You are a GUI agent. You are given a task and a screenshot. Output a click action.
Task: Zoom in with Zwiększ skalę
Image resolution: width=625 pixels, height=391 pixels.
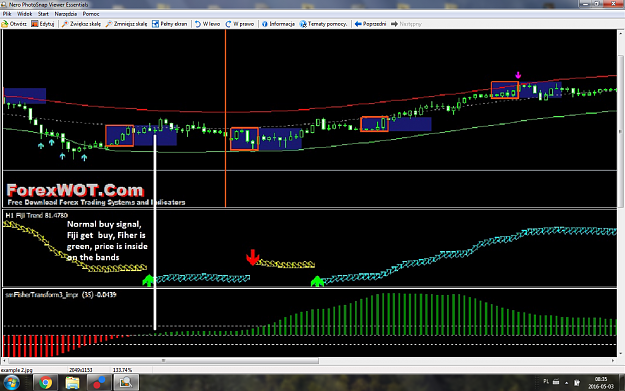[81, 24]
